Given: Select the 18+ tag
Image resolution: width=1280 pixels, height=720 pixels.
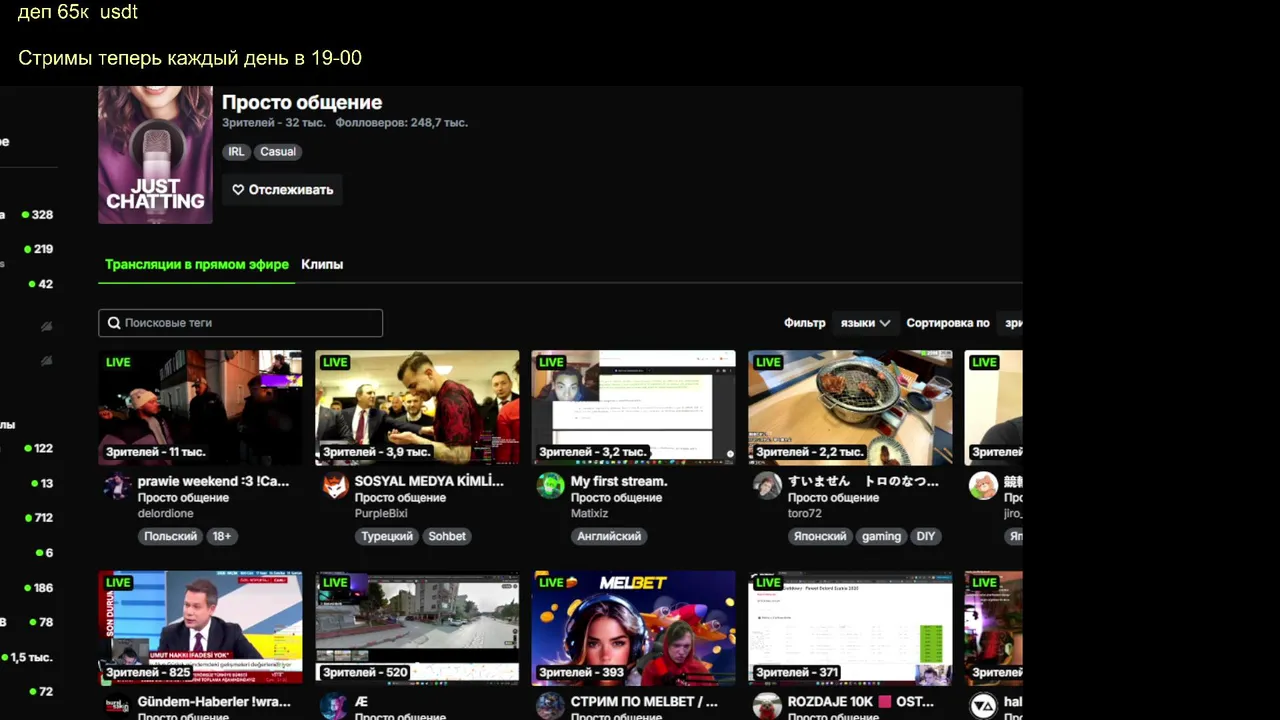Looking at the screenshot, I should click(x=222, y=537).
